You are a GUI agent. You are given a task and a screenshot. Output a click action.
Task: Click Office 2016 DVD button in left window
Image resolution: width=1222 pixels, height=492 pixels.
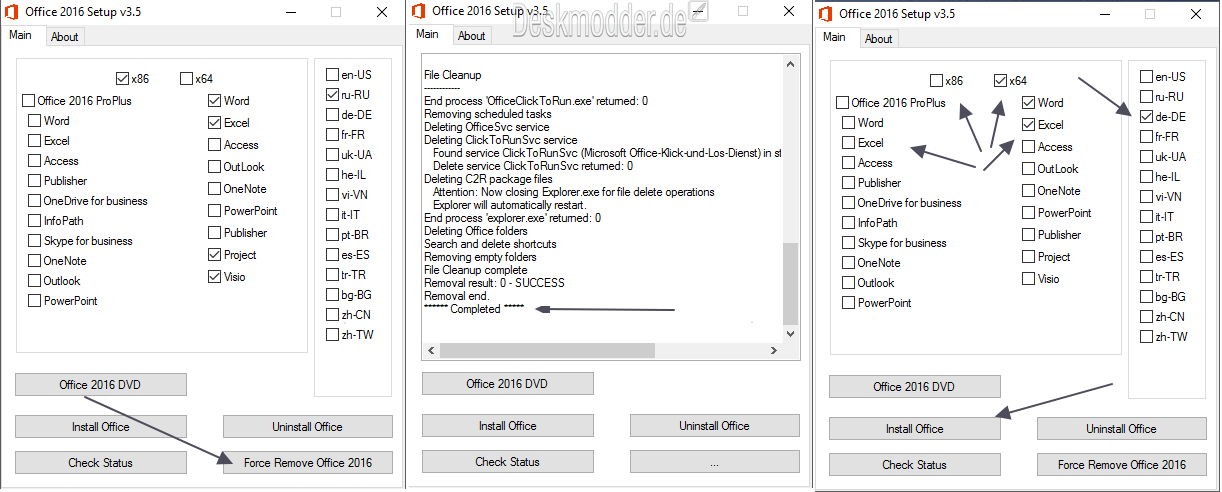click(101, 385)
